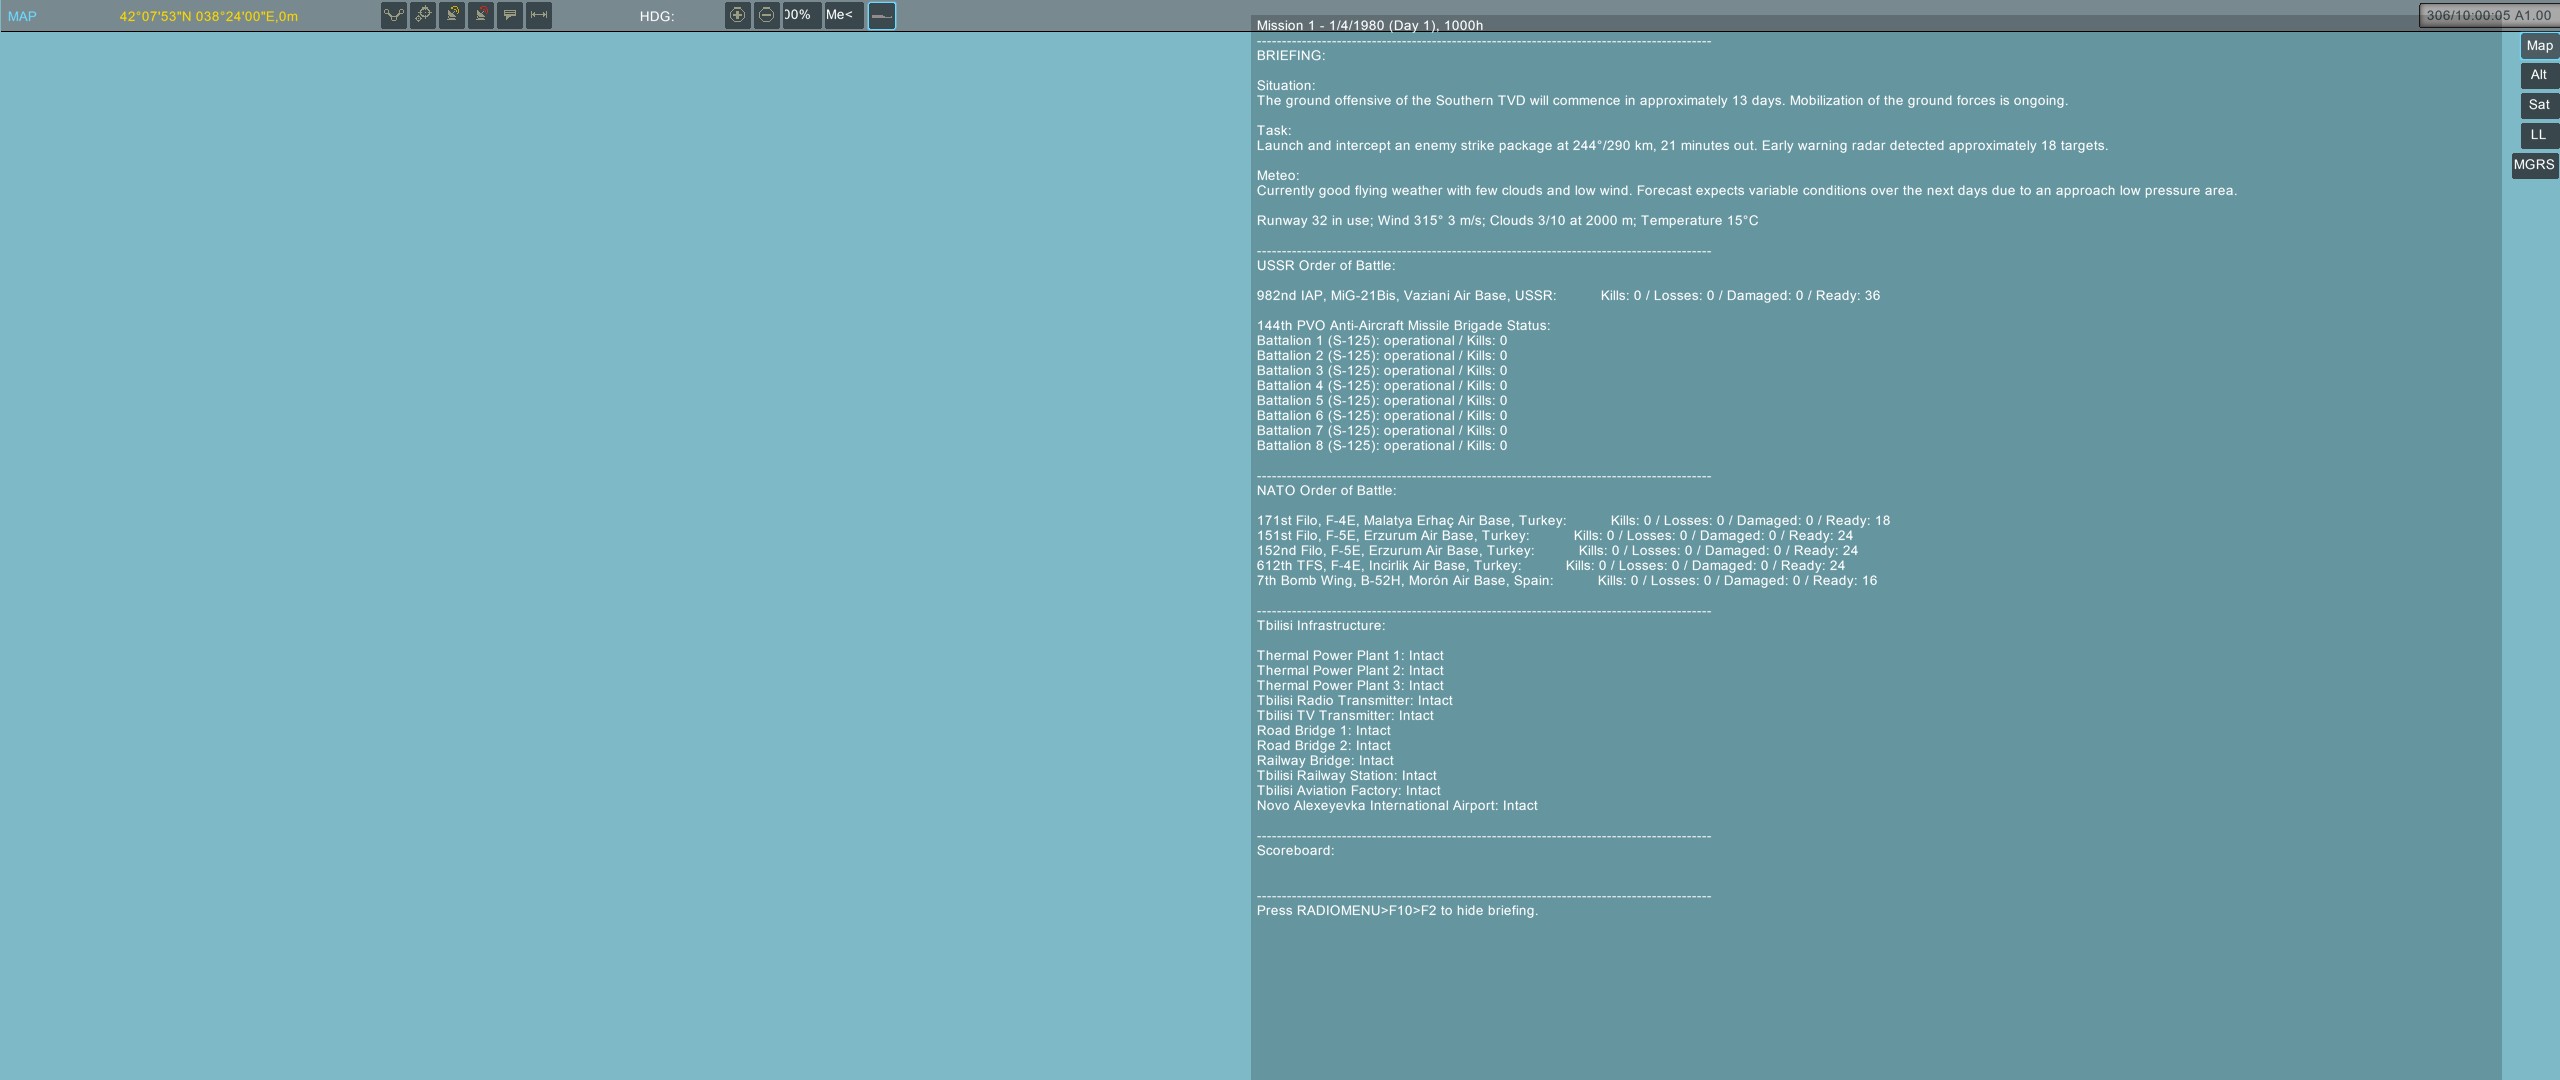Click the 100% zoom reset button
Screen dimensions: 2560x1080
click(x=801, y=15)
